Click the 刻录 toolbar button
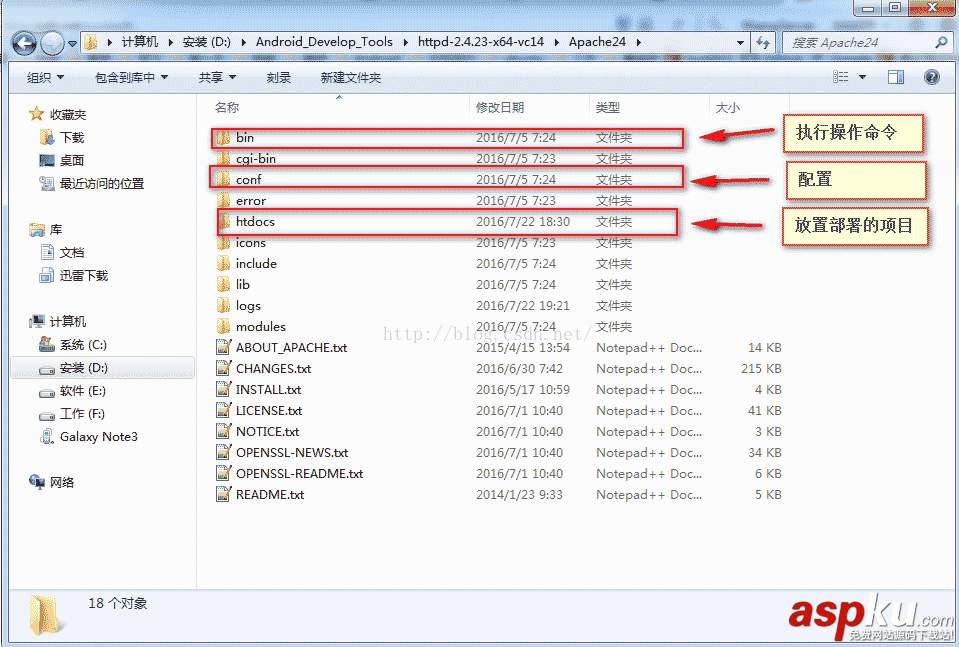Viewport: 959px width, 647px height. click(279, 78)
